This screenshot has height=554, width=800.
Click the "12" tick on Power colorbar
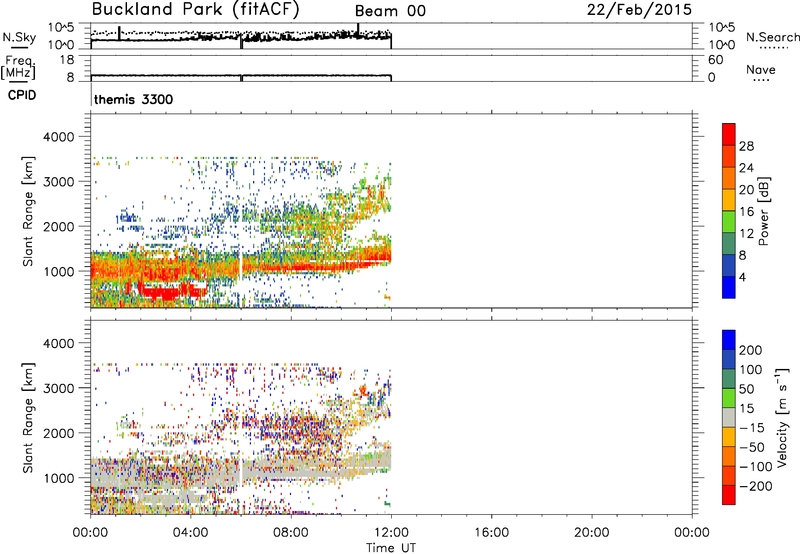click(746, 233)
